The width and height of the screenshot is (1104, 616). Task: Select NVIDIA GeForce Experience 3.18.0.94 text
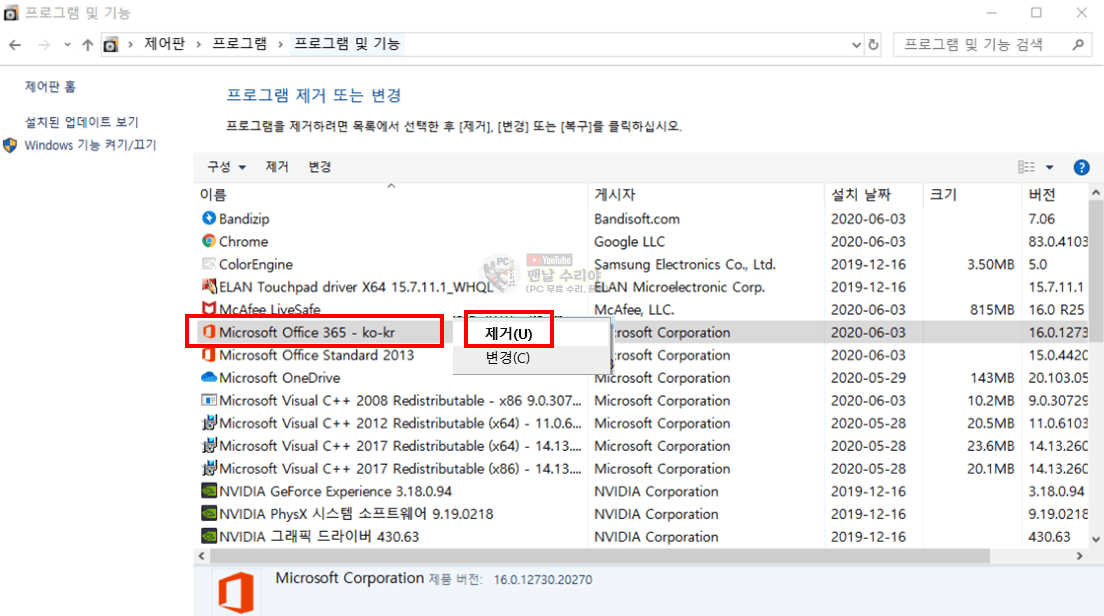(335, 491)
